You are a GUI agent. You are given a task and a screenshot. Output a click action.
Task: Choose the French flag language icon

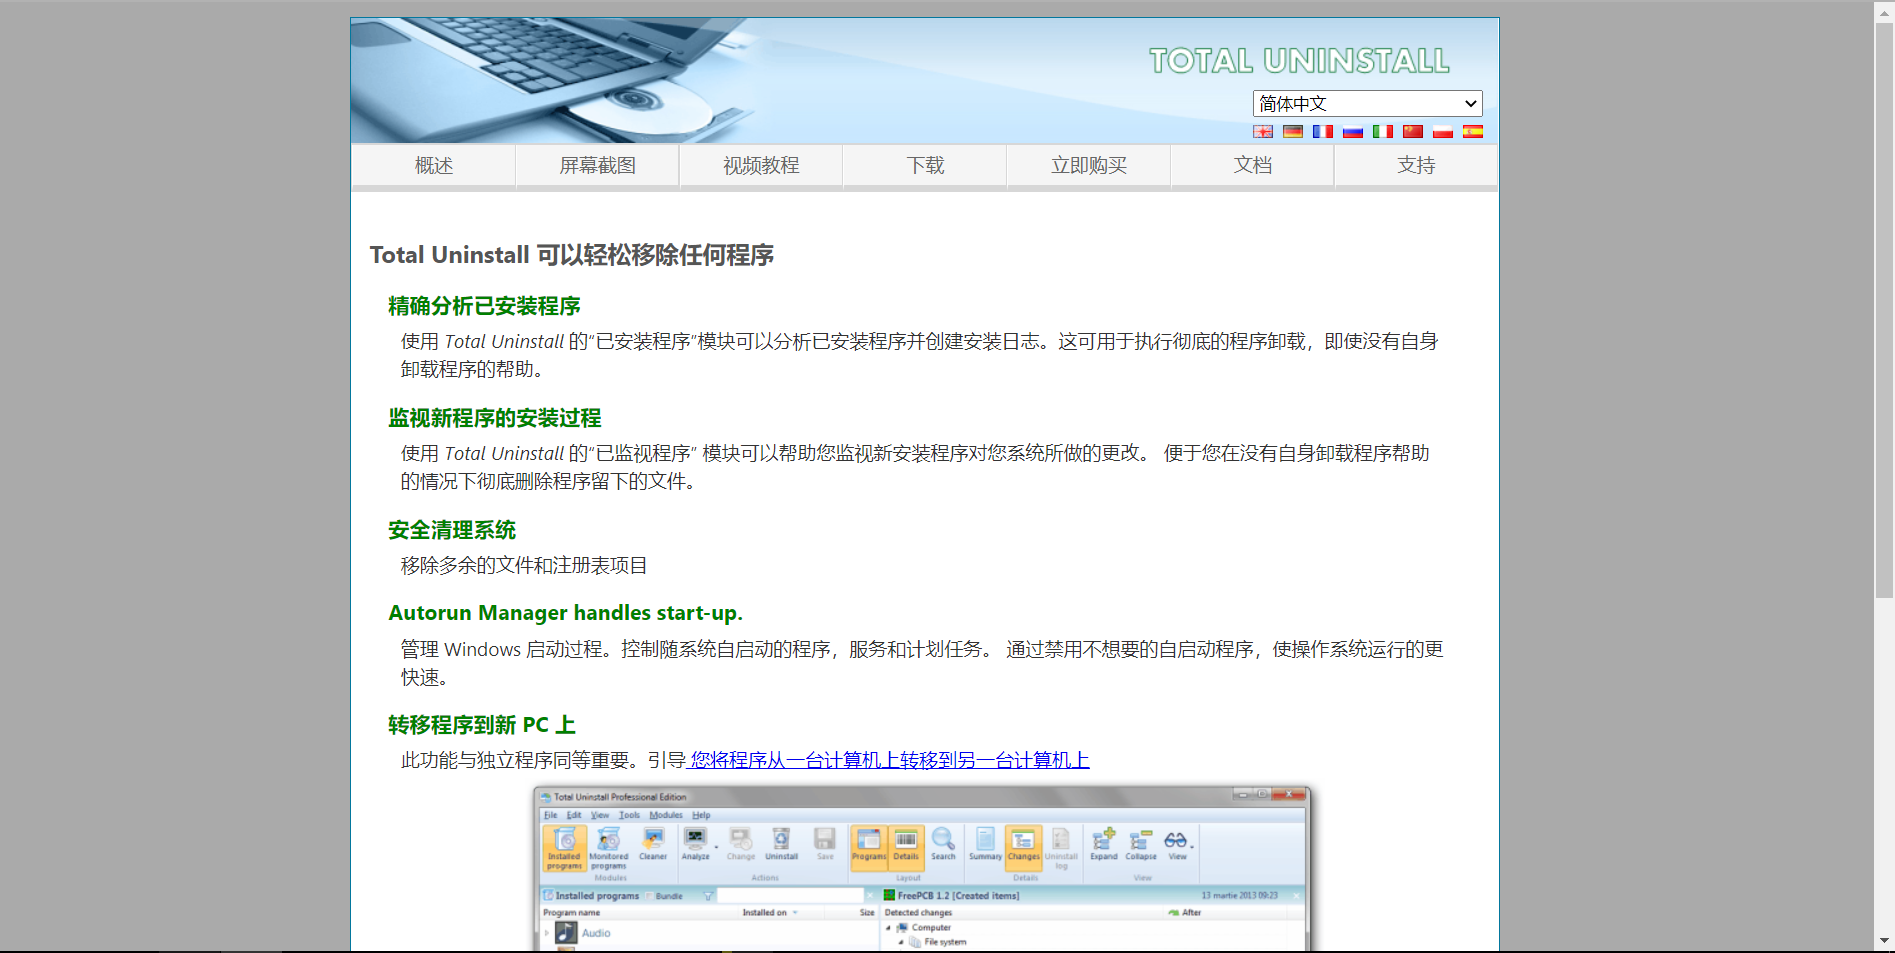(x=1323, y=131)
